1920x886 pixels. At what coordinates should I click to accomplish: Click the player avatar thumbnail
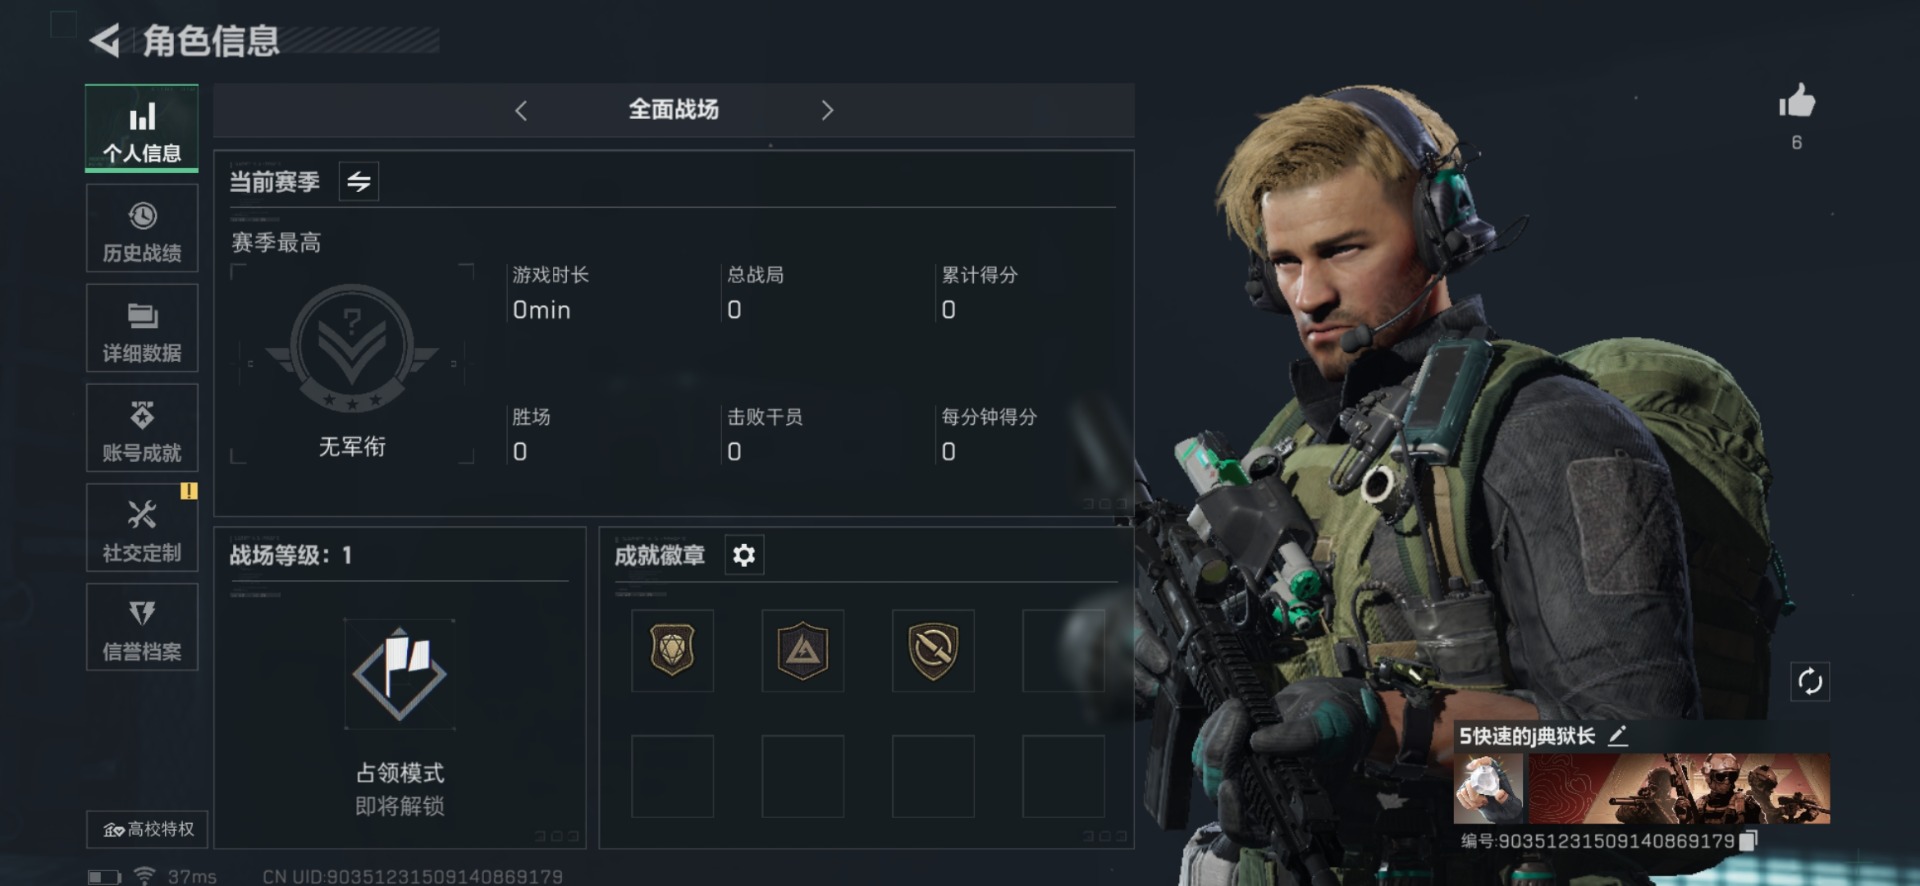tap(1489, 789)
